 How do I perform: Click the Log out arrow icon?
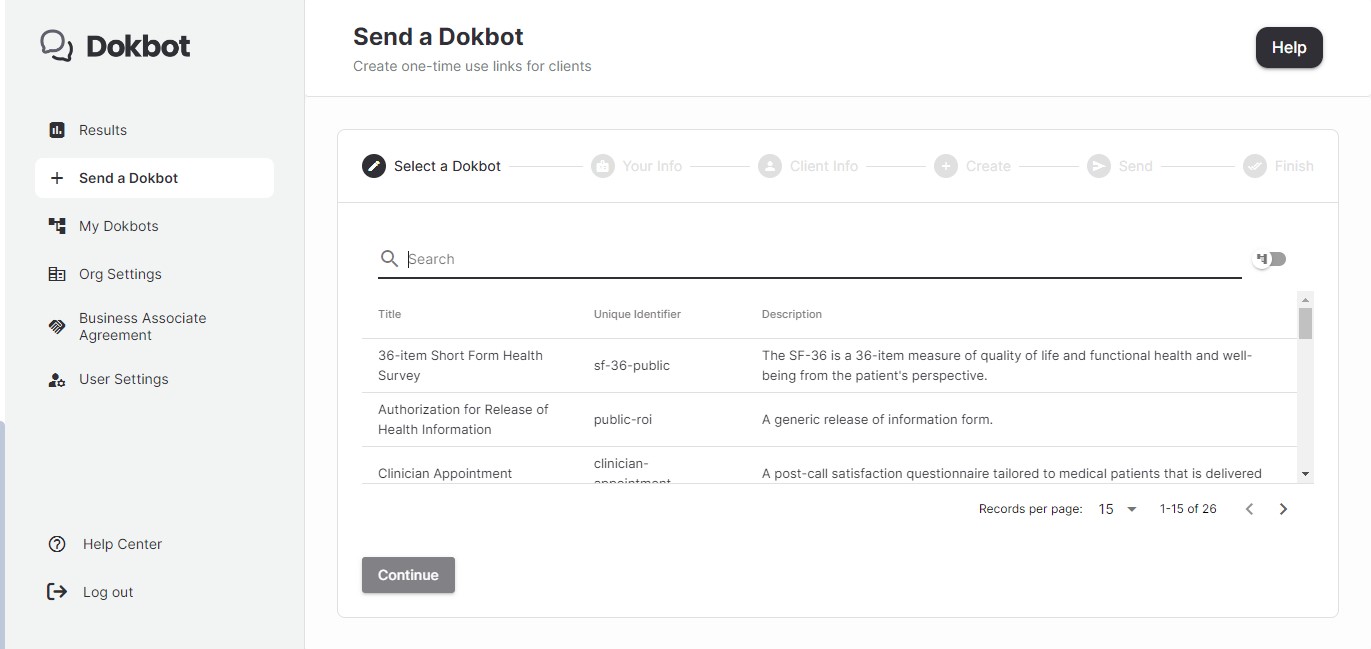[57, 592]
